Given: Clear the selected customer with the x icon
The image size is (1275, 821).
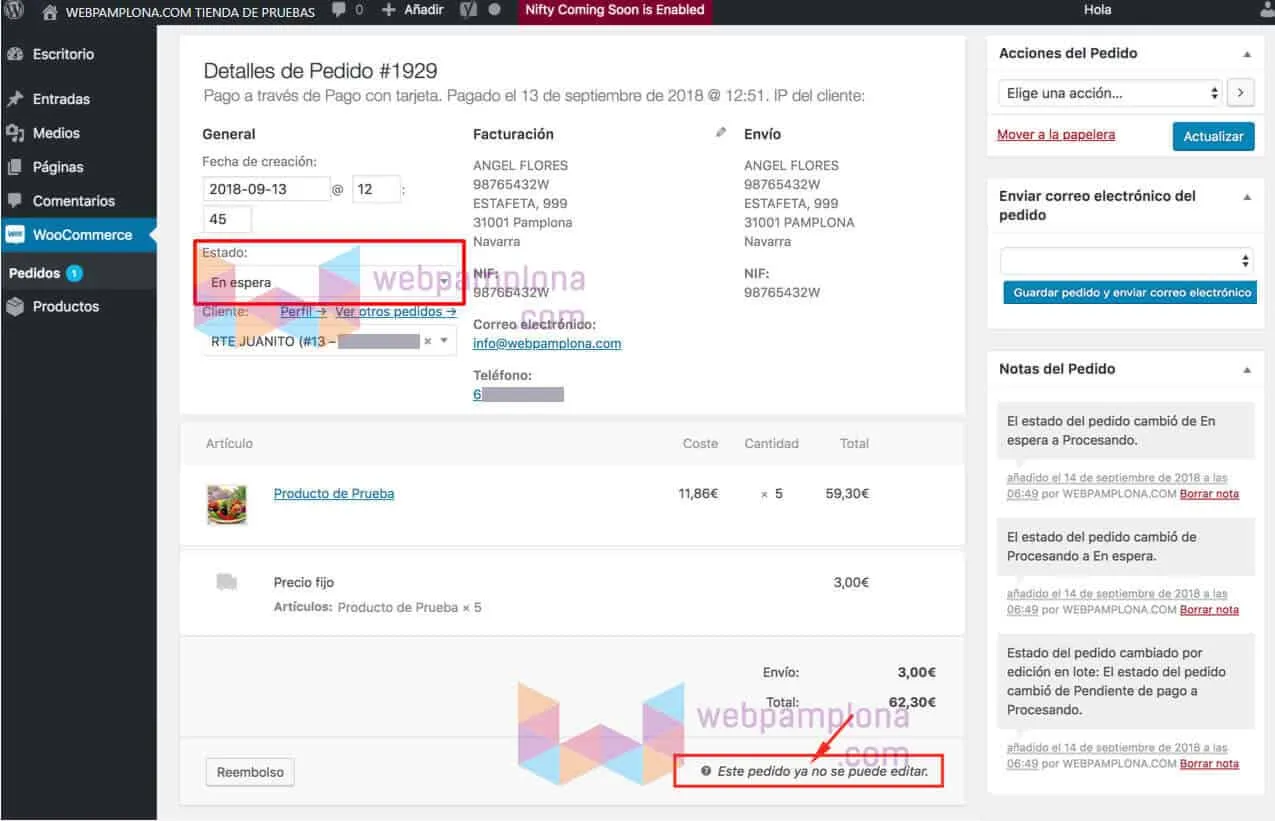Looking at the screenshot, I should (x=428, y=341).
